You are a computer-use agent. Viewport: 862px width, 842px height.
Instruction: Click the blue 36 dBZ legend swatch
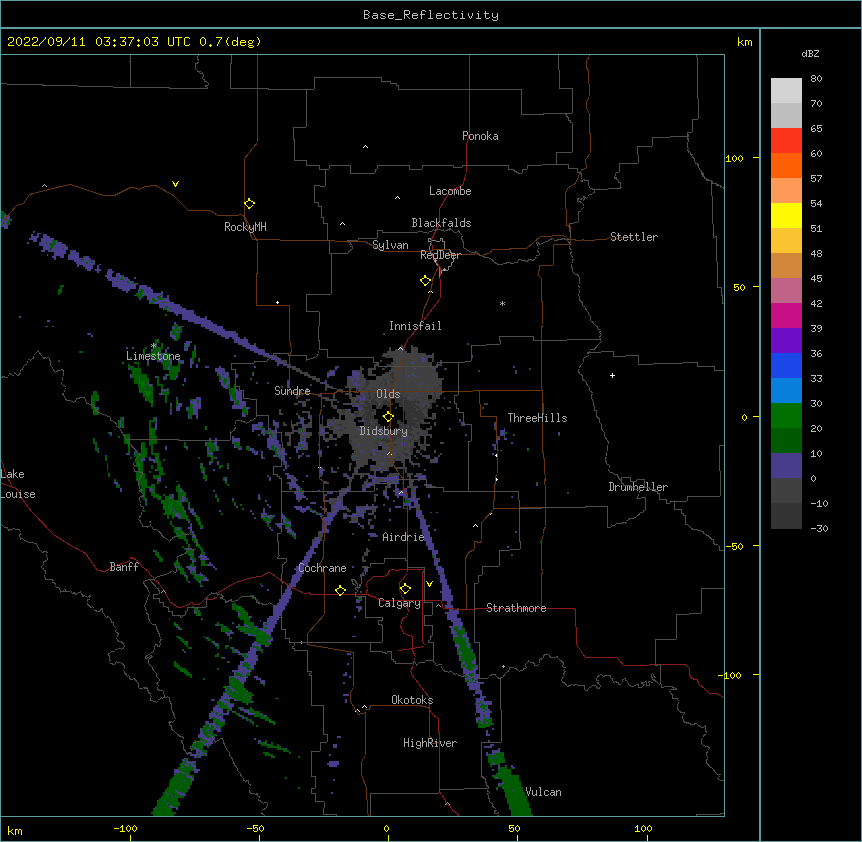[x=786, y=365]
